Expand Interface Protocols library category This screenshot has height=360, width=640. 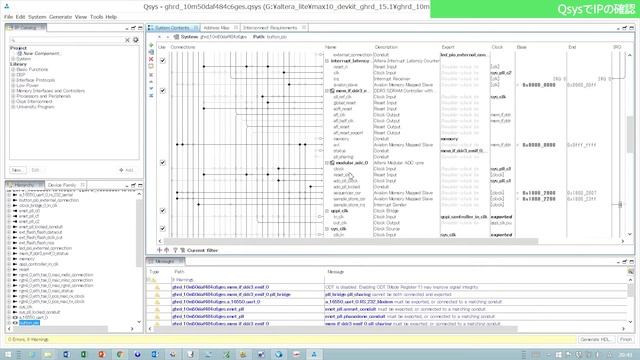tap(13, 80)
